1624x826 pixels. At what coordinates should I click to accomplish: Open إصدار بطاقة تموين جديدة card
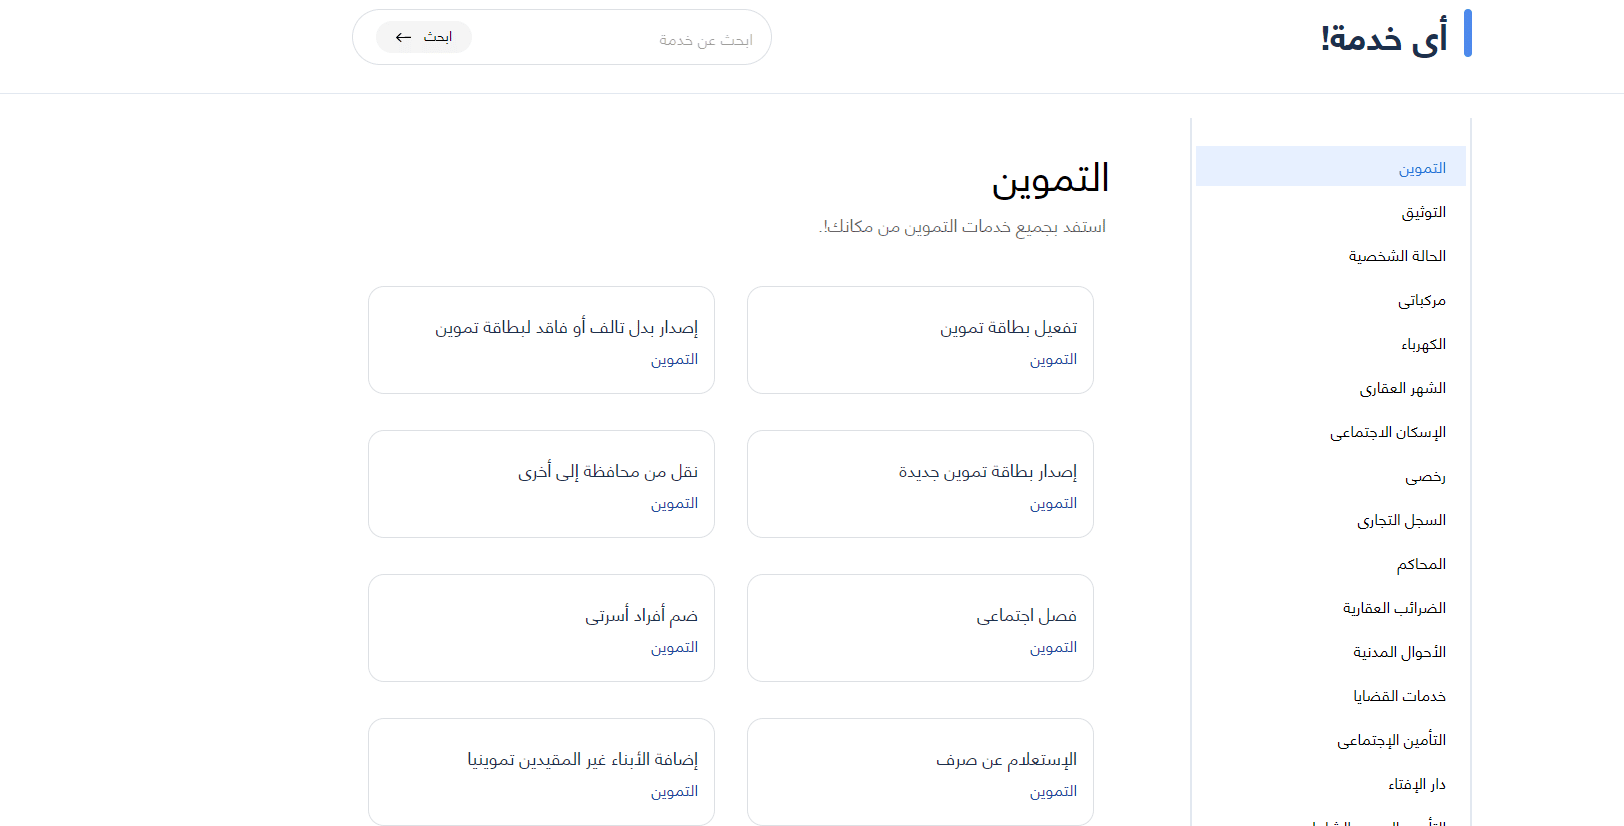pyautogui.click(x=920, y=484)
